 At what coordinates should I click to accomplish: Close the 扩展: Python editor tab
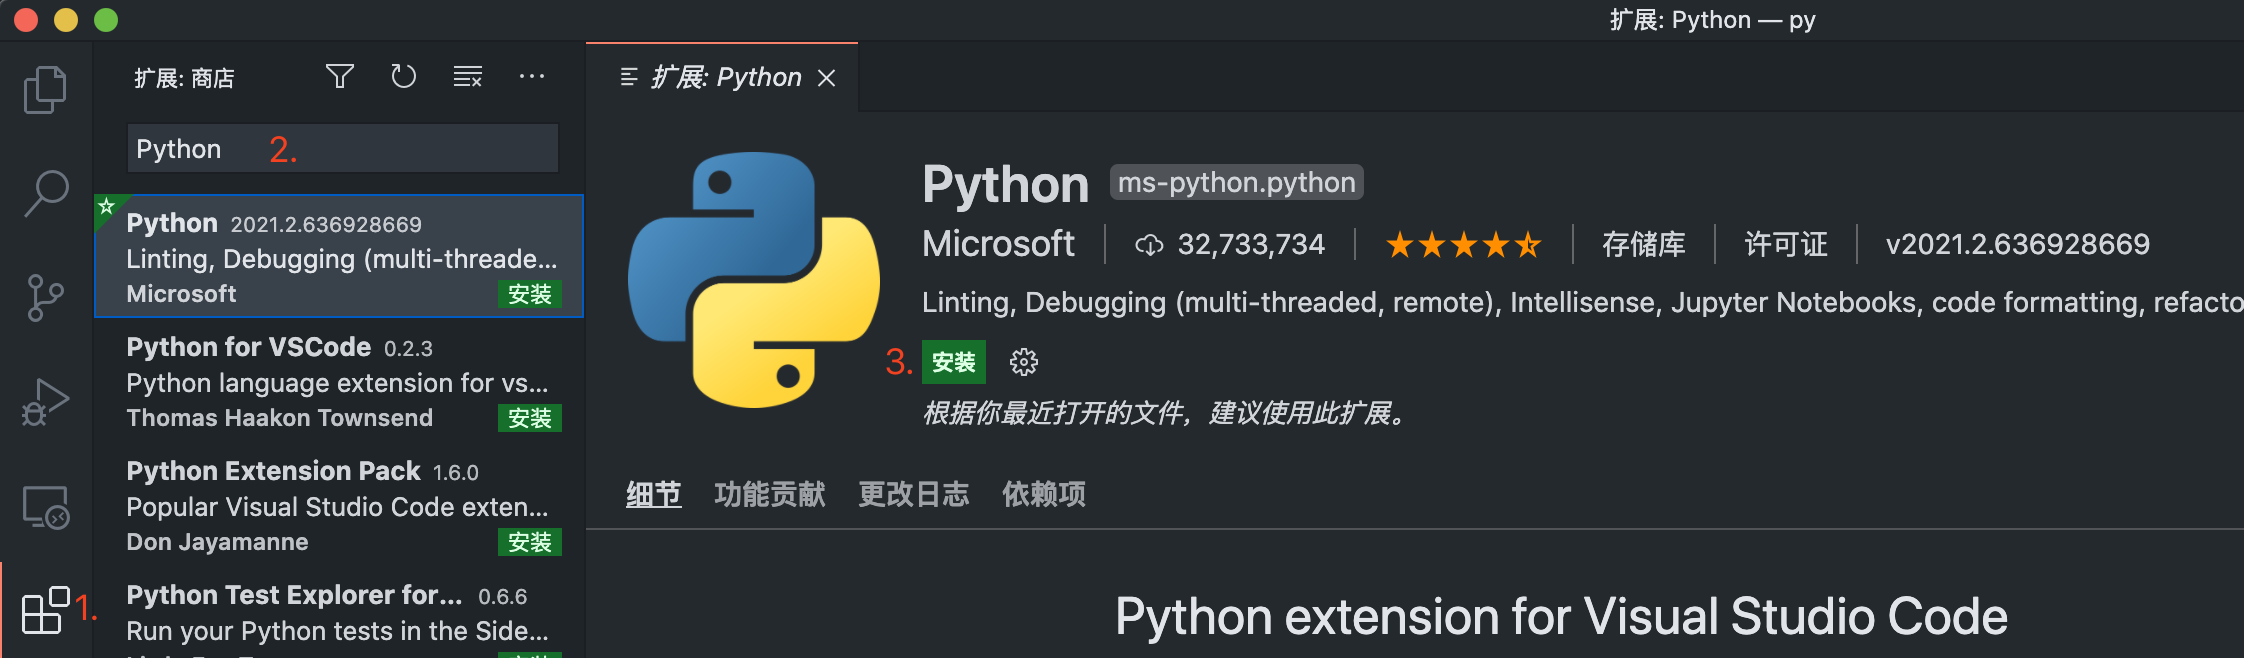[x=826, y=78]
